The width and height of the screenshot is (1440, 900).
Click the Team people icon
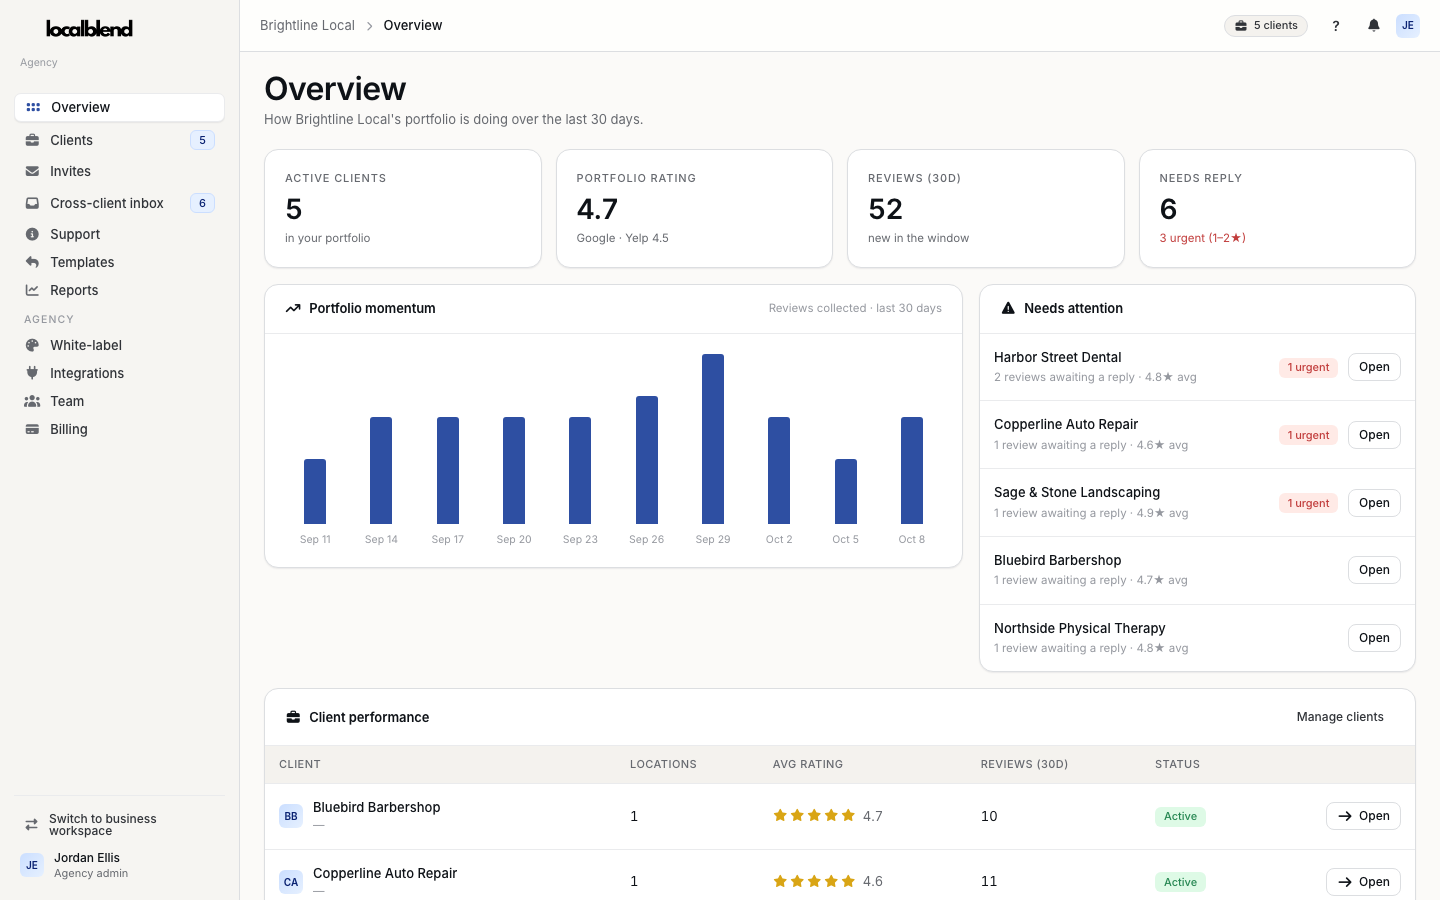33,401
